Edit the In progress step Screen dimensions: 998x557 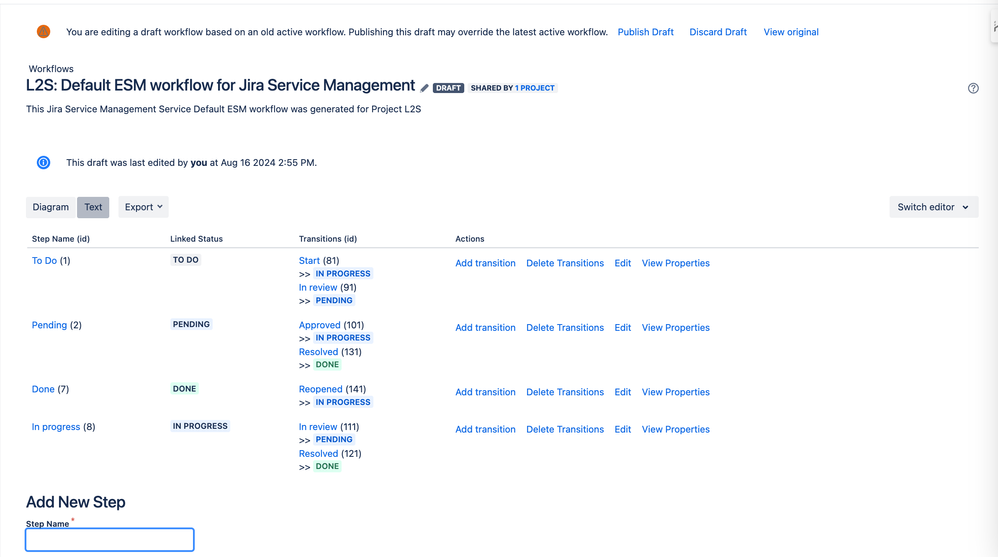[x=622, y=429]
